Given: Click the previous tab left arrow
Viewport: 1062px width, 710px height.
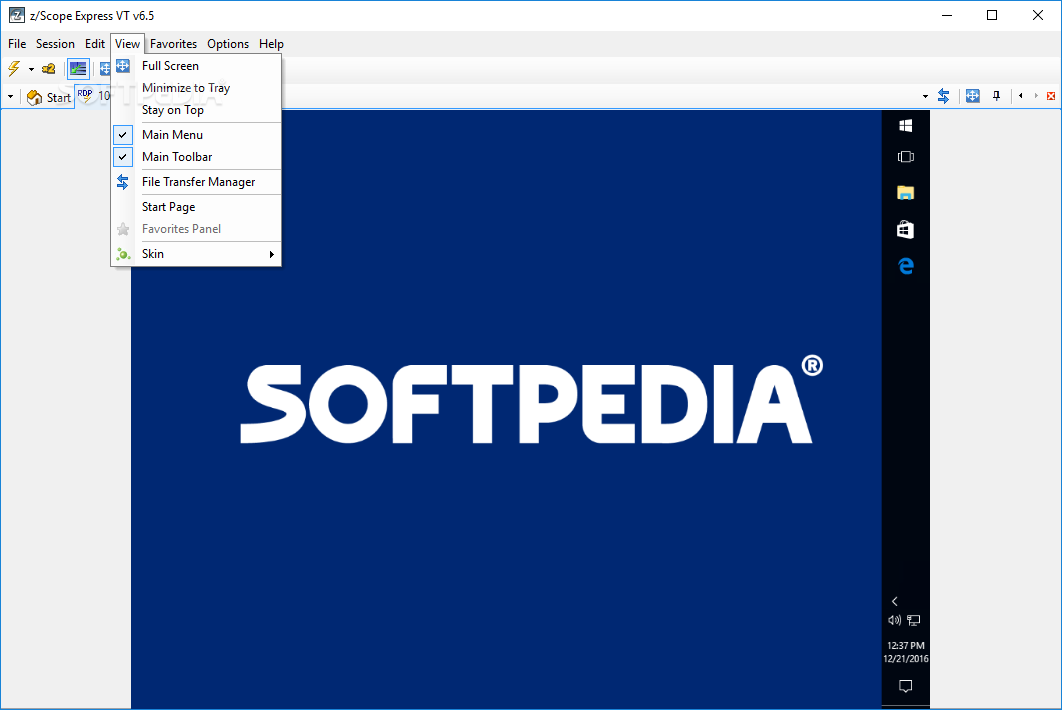Looking at the screenshot, I should (1021, 96).
